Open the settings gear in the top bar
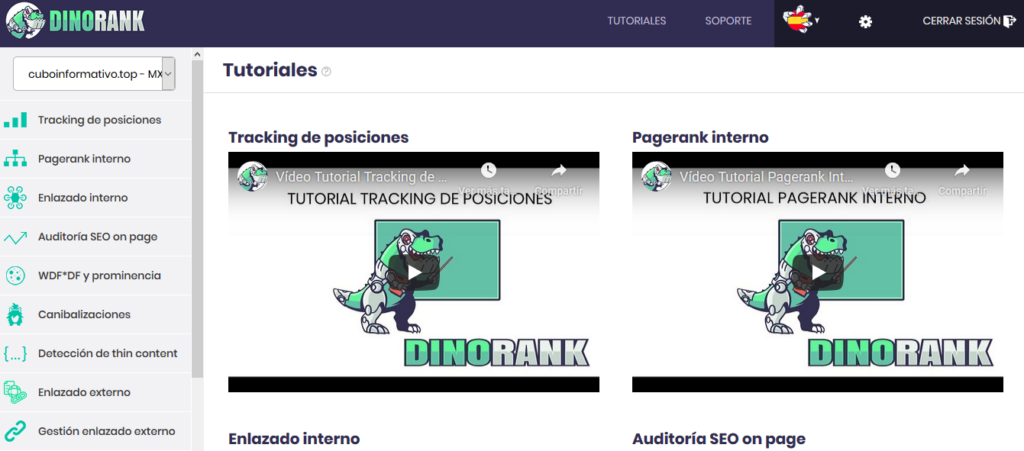This screenshot has height=451, width=1024. coord(865,22)
